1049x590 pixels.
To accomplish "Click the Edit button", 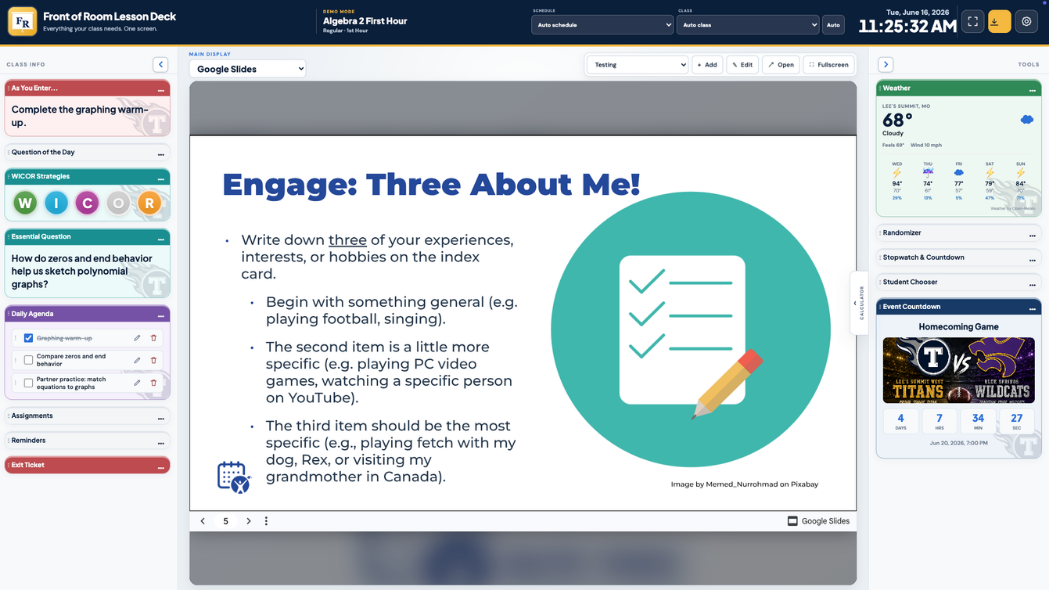I will pyautogui.click(x=743, y=65).
